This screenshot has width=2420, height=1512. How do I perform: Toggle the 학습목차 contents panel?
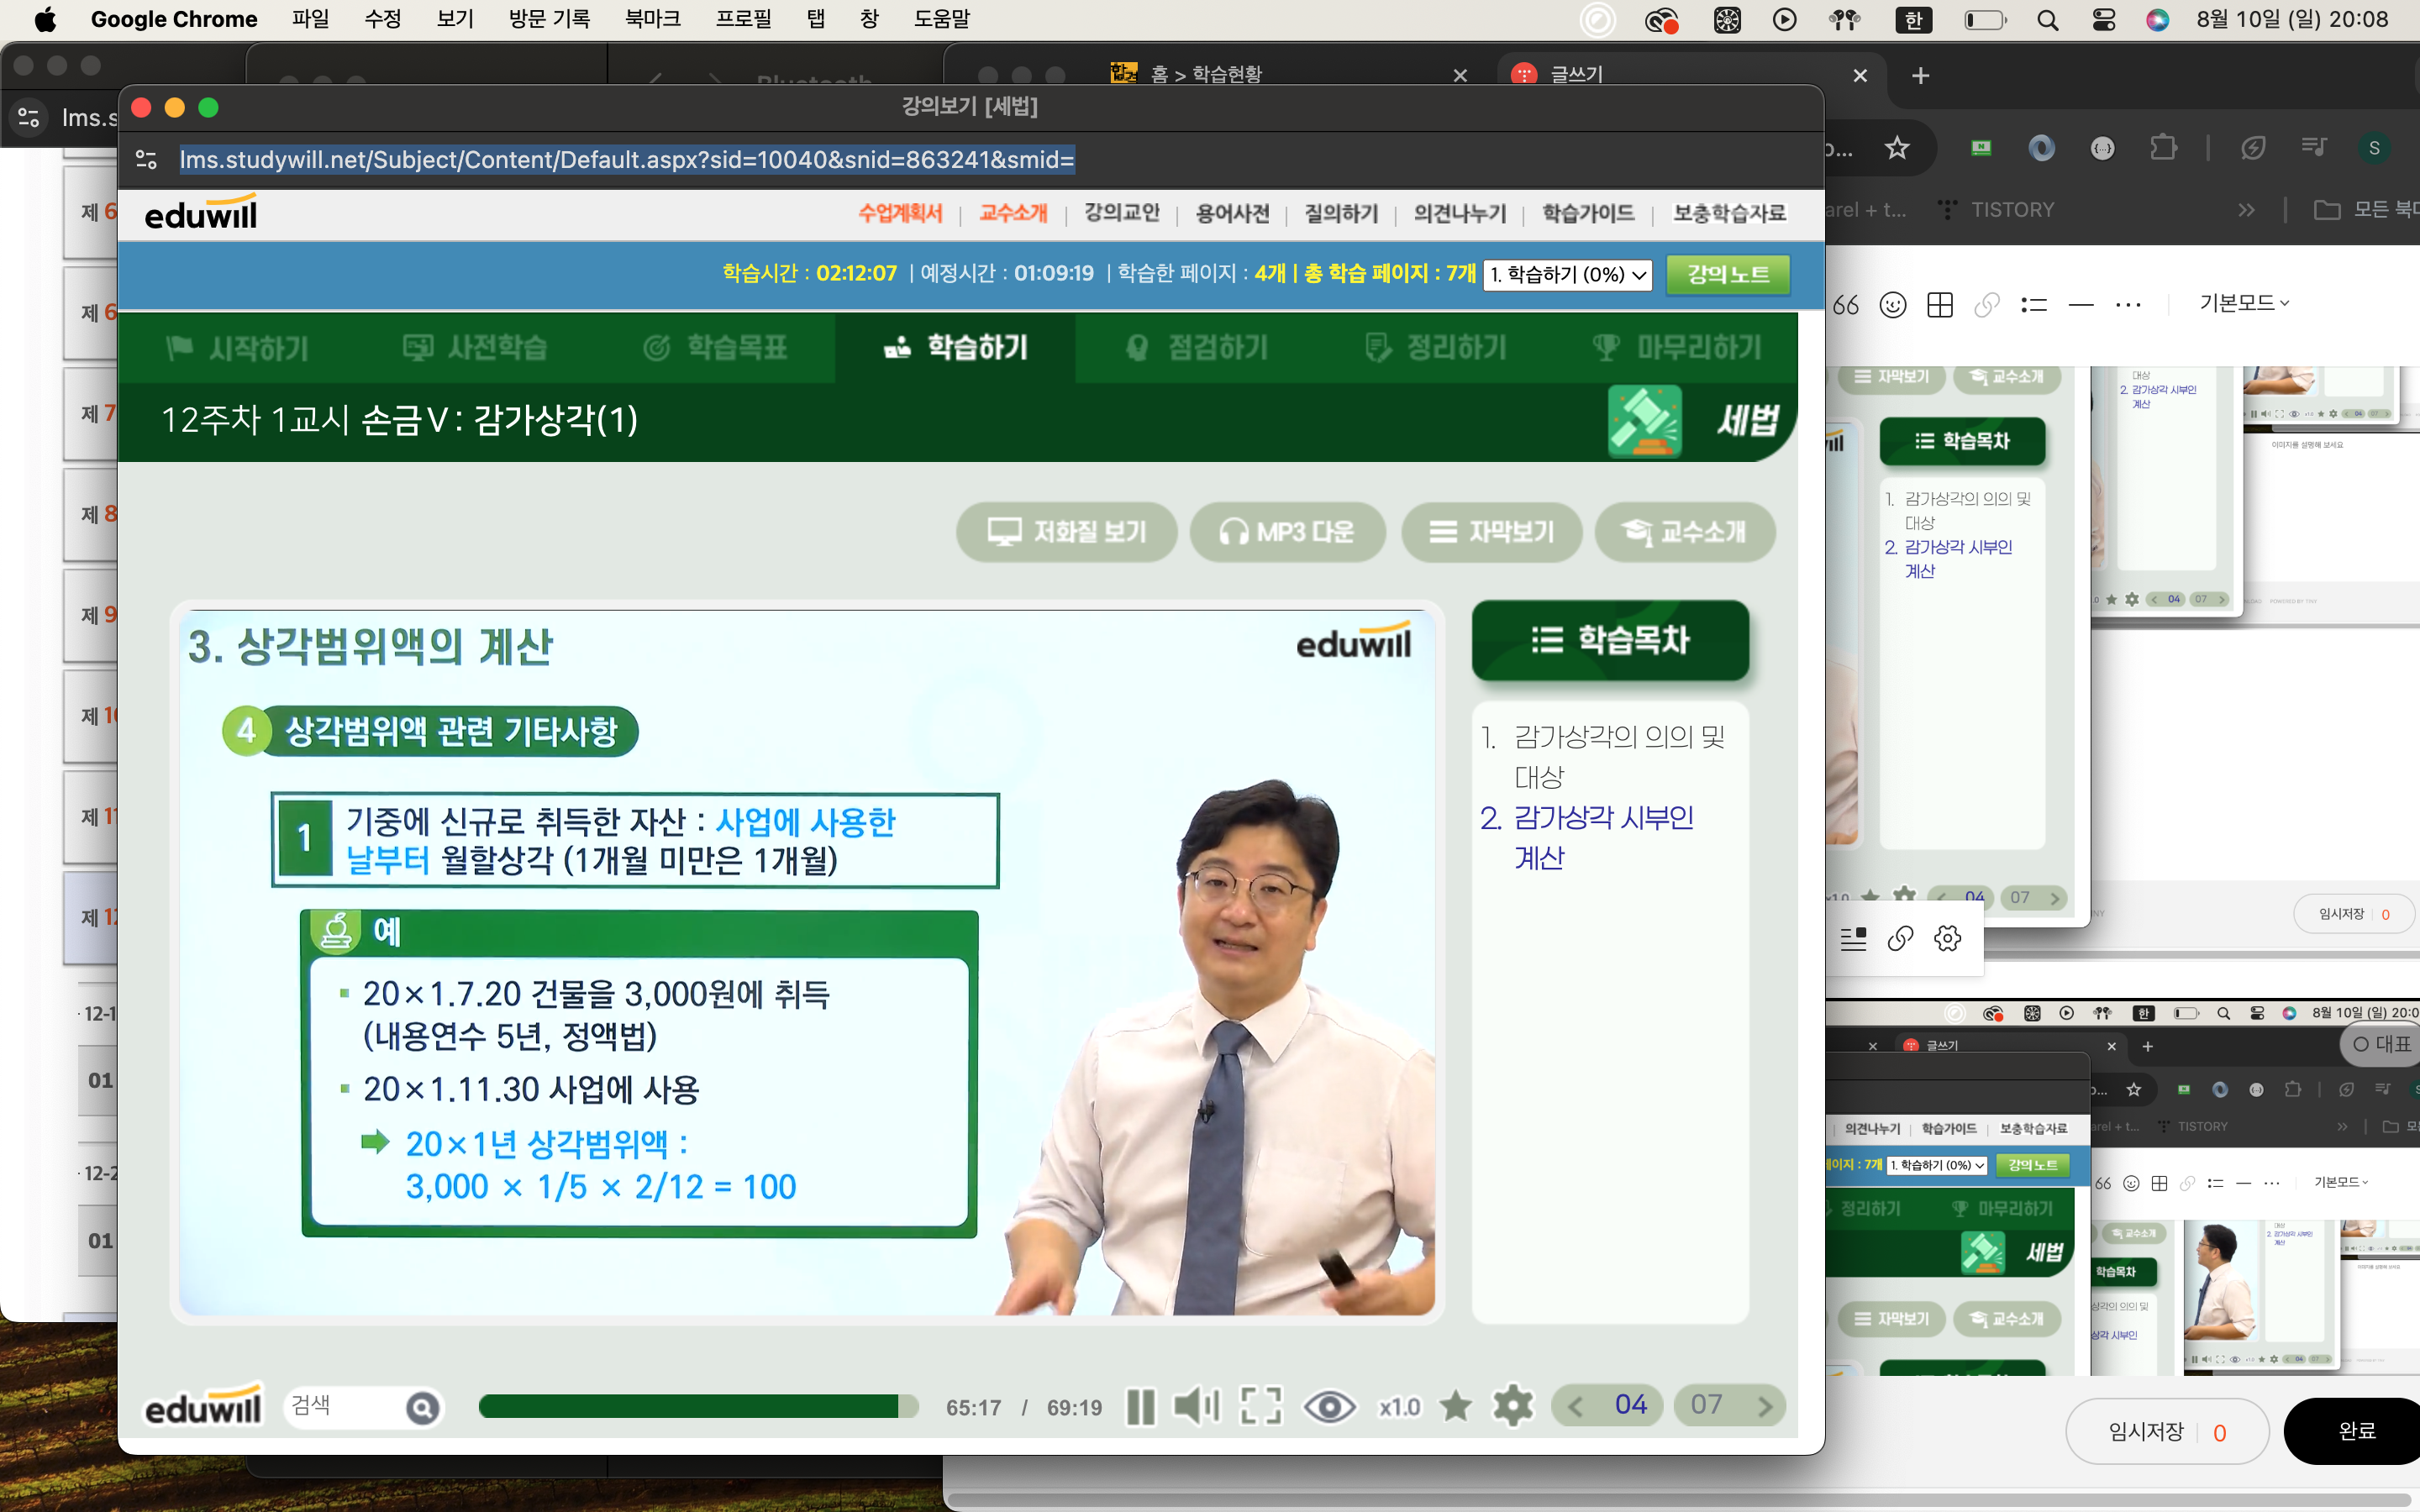(x=1610, y=640)
